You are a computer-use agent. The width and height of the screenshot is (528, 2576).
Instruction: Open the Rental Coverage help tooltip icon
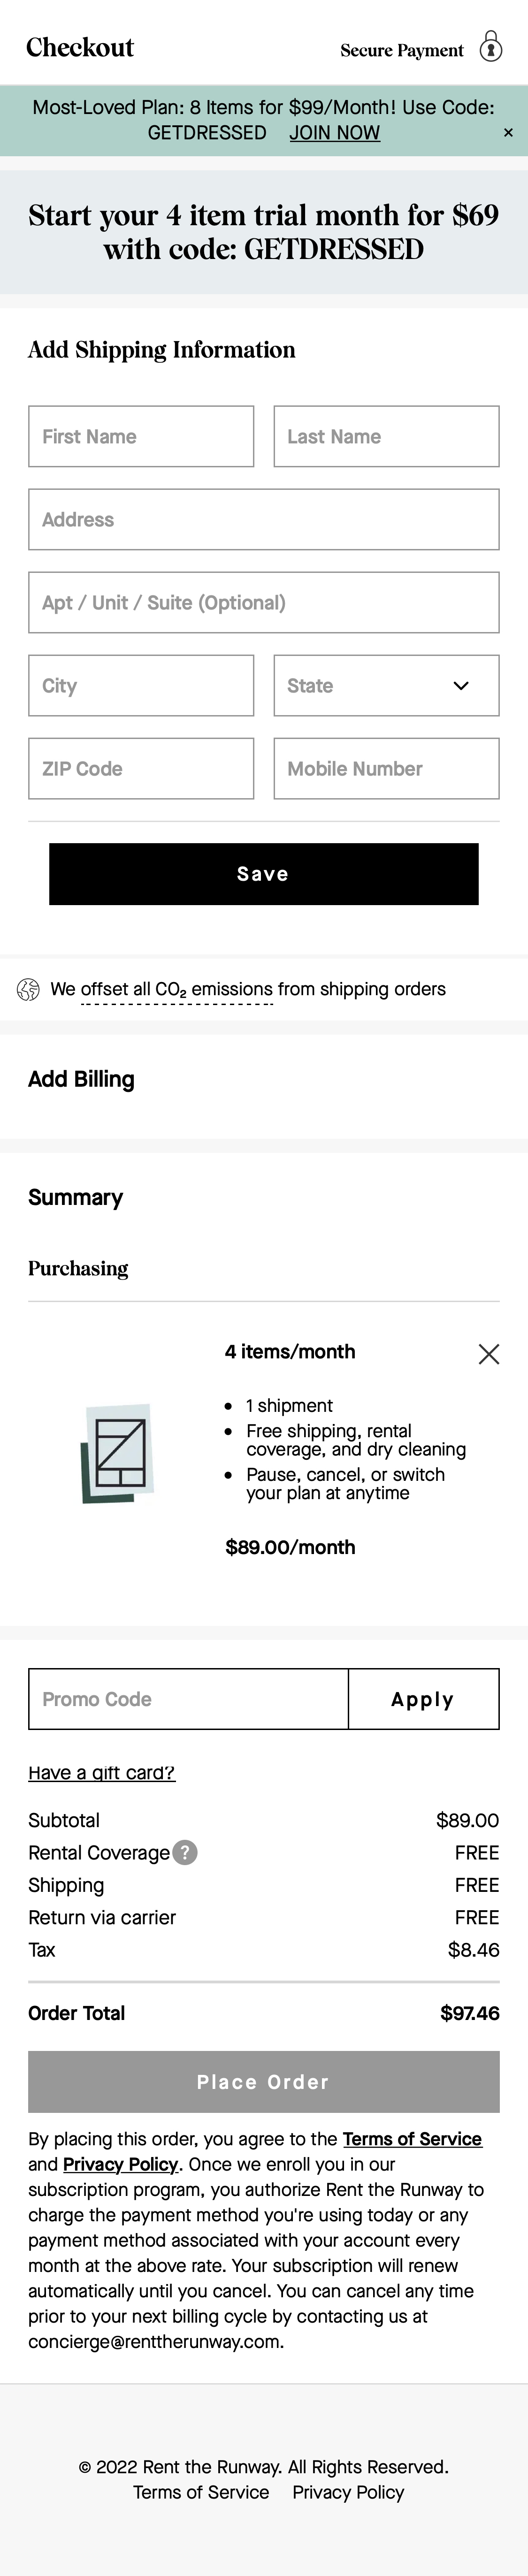click(x=185, y=1853)
